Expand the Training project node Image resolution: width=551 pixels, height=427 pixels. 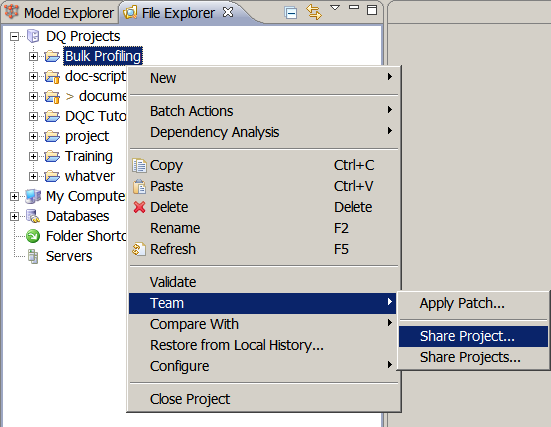tap(33, 156)
